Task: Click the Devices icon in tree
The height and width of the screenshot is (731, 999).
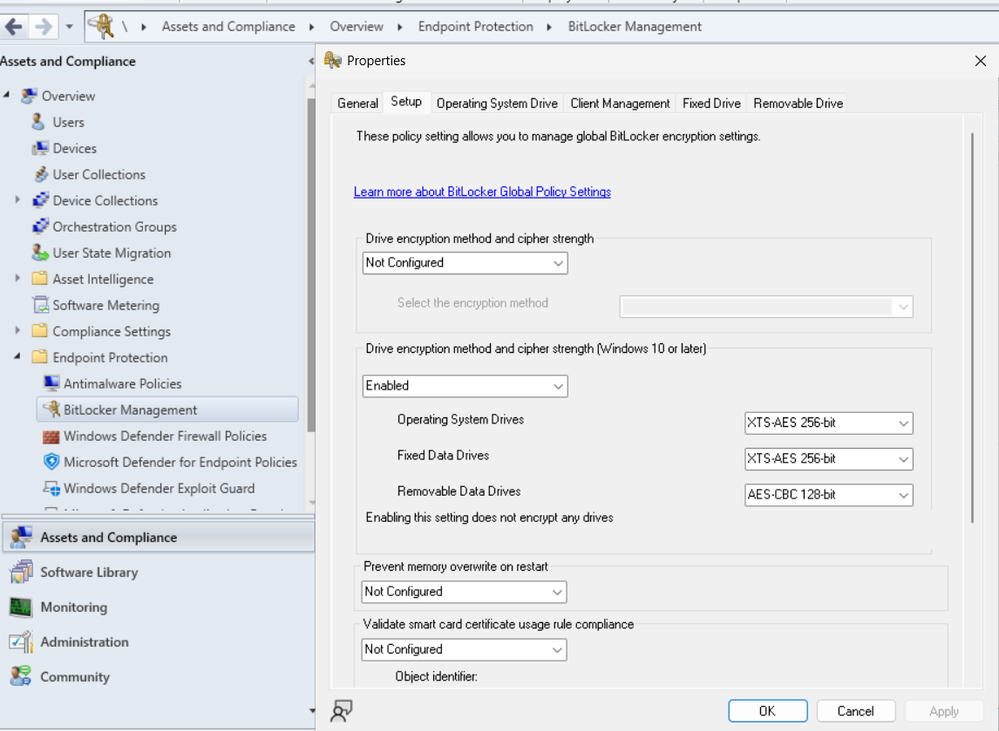Action: (x=40, y=148)
